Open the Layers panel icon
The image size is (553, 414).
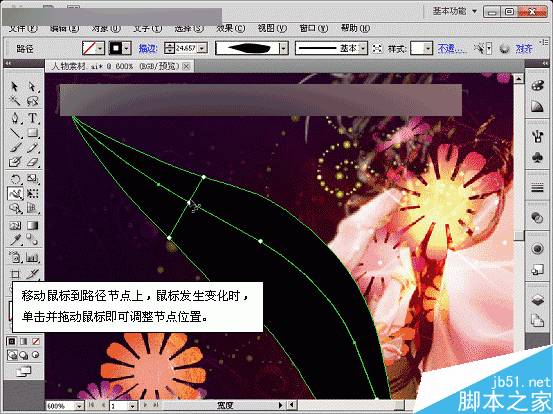click(537, 300)
